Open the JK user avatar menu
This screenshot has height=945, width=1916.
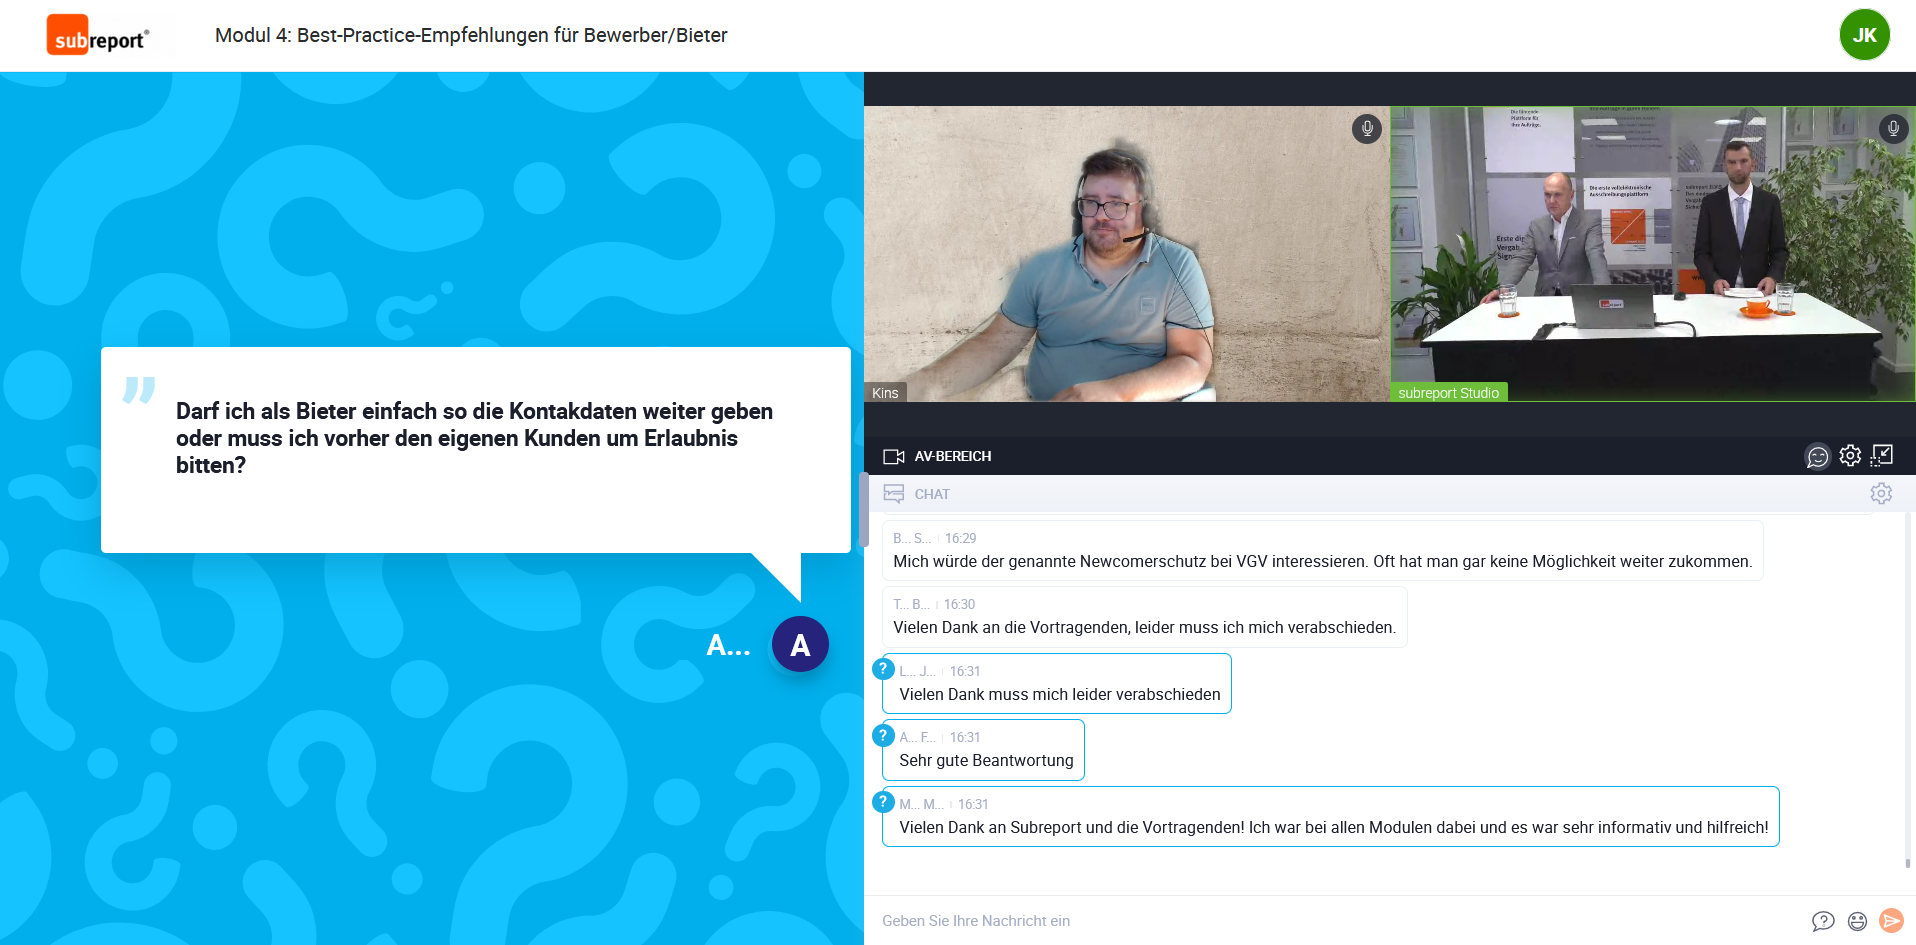pyautogui.click(x=1864, y=35)
